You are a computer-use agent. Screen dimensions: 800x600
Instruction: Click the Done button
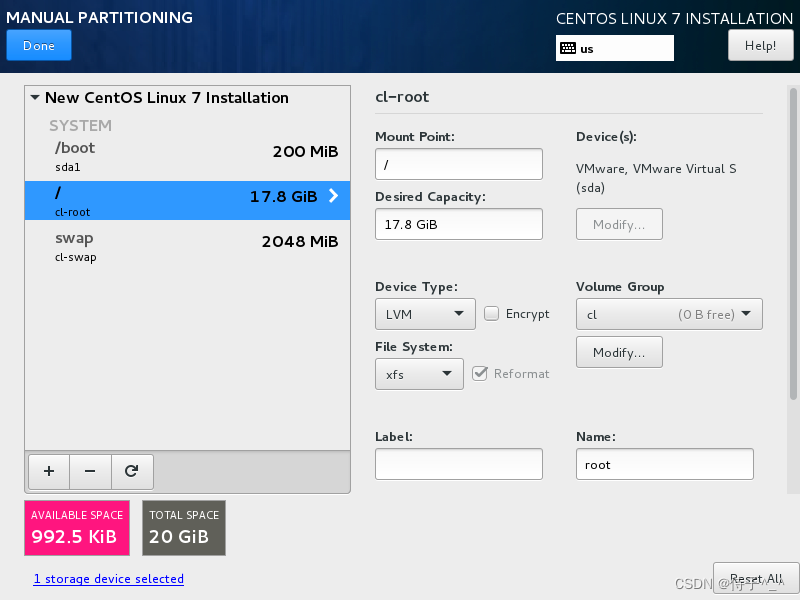(39, 45)
